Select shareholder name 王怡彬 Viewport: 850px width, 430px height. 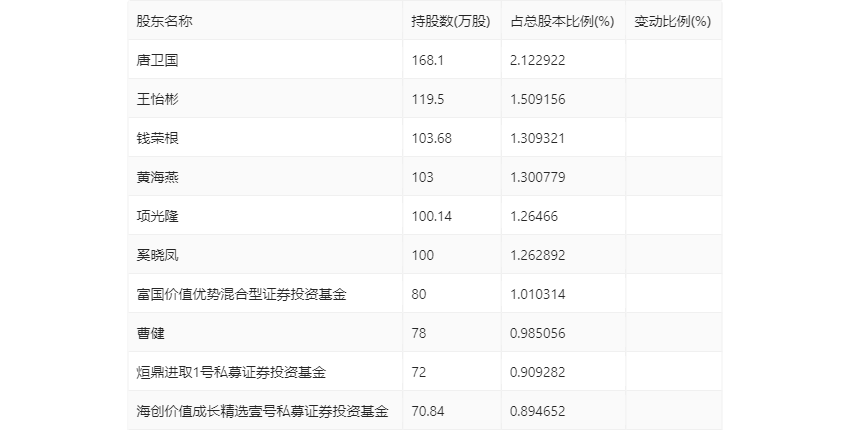[157, 99]
